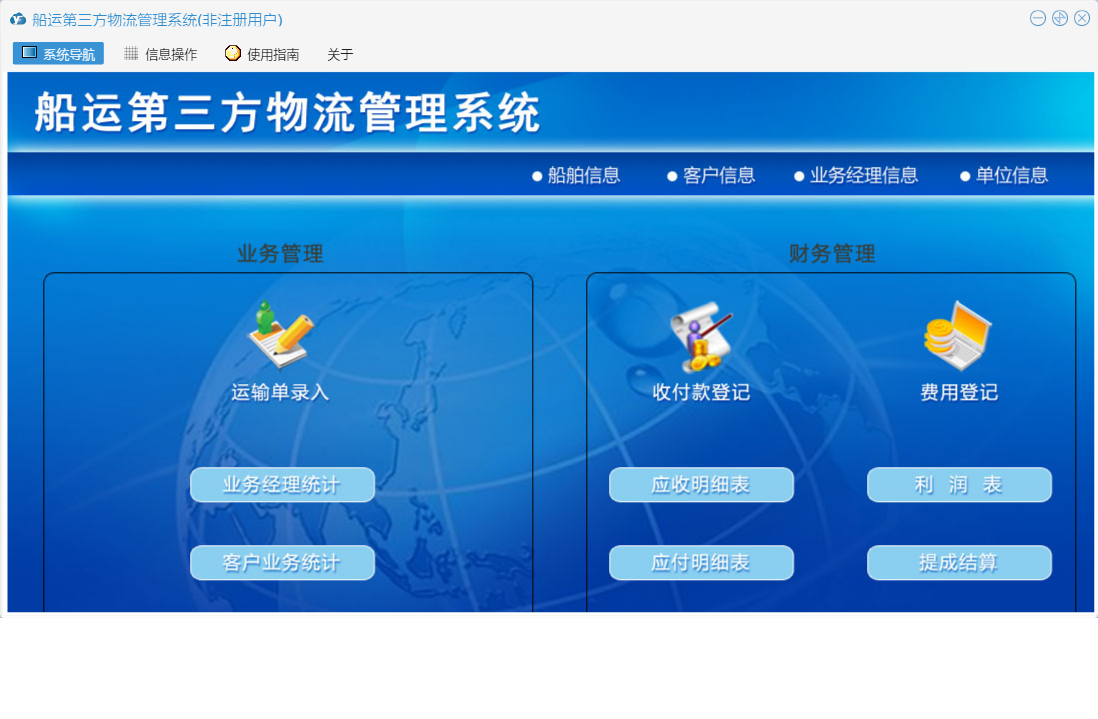Open the 收付款登记 scroll-and-coins icon
The height and width of the screenshot is (719, 1098).
701,336
